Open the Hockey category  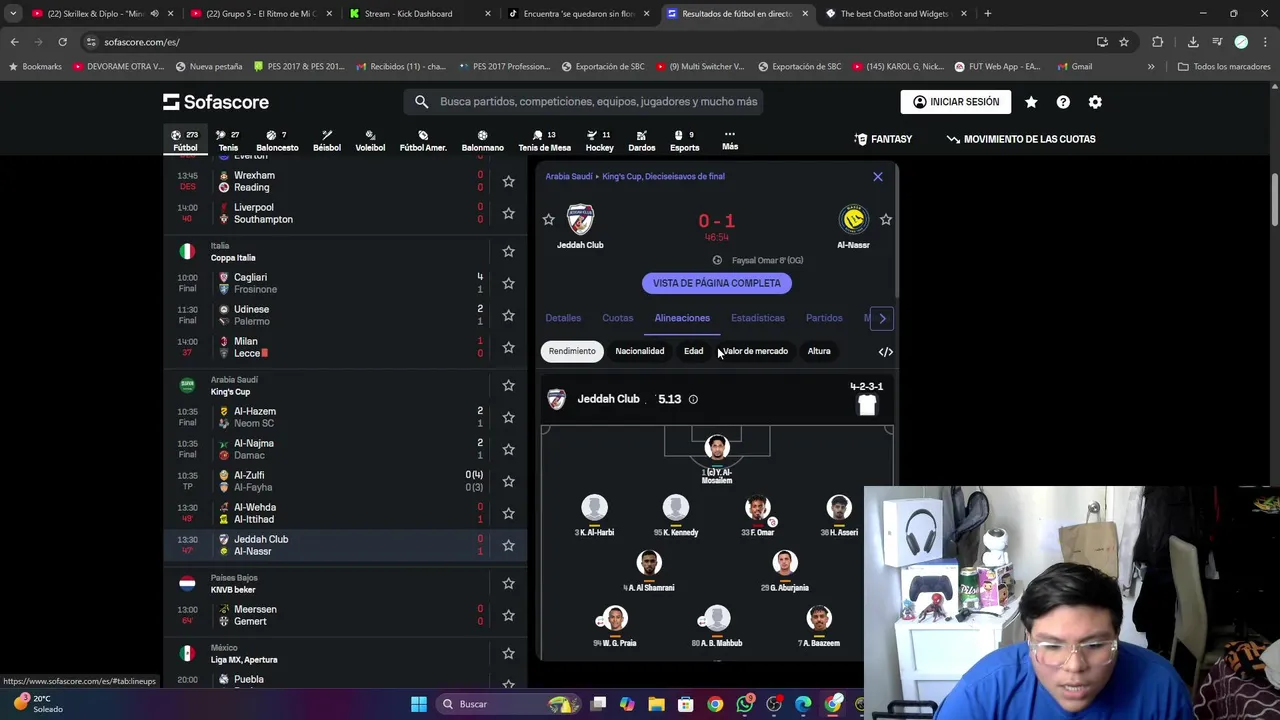pos(599,140)
